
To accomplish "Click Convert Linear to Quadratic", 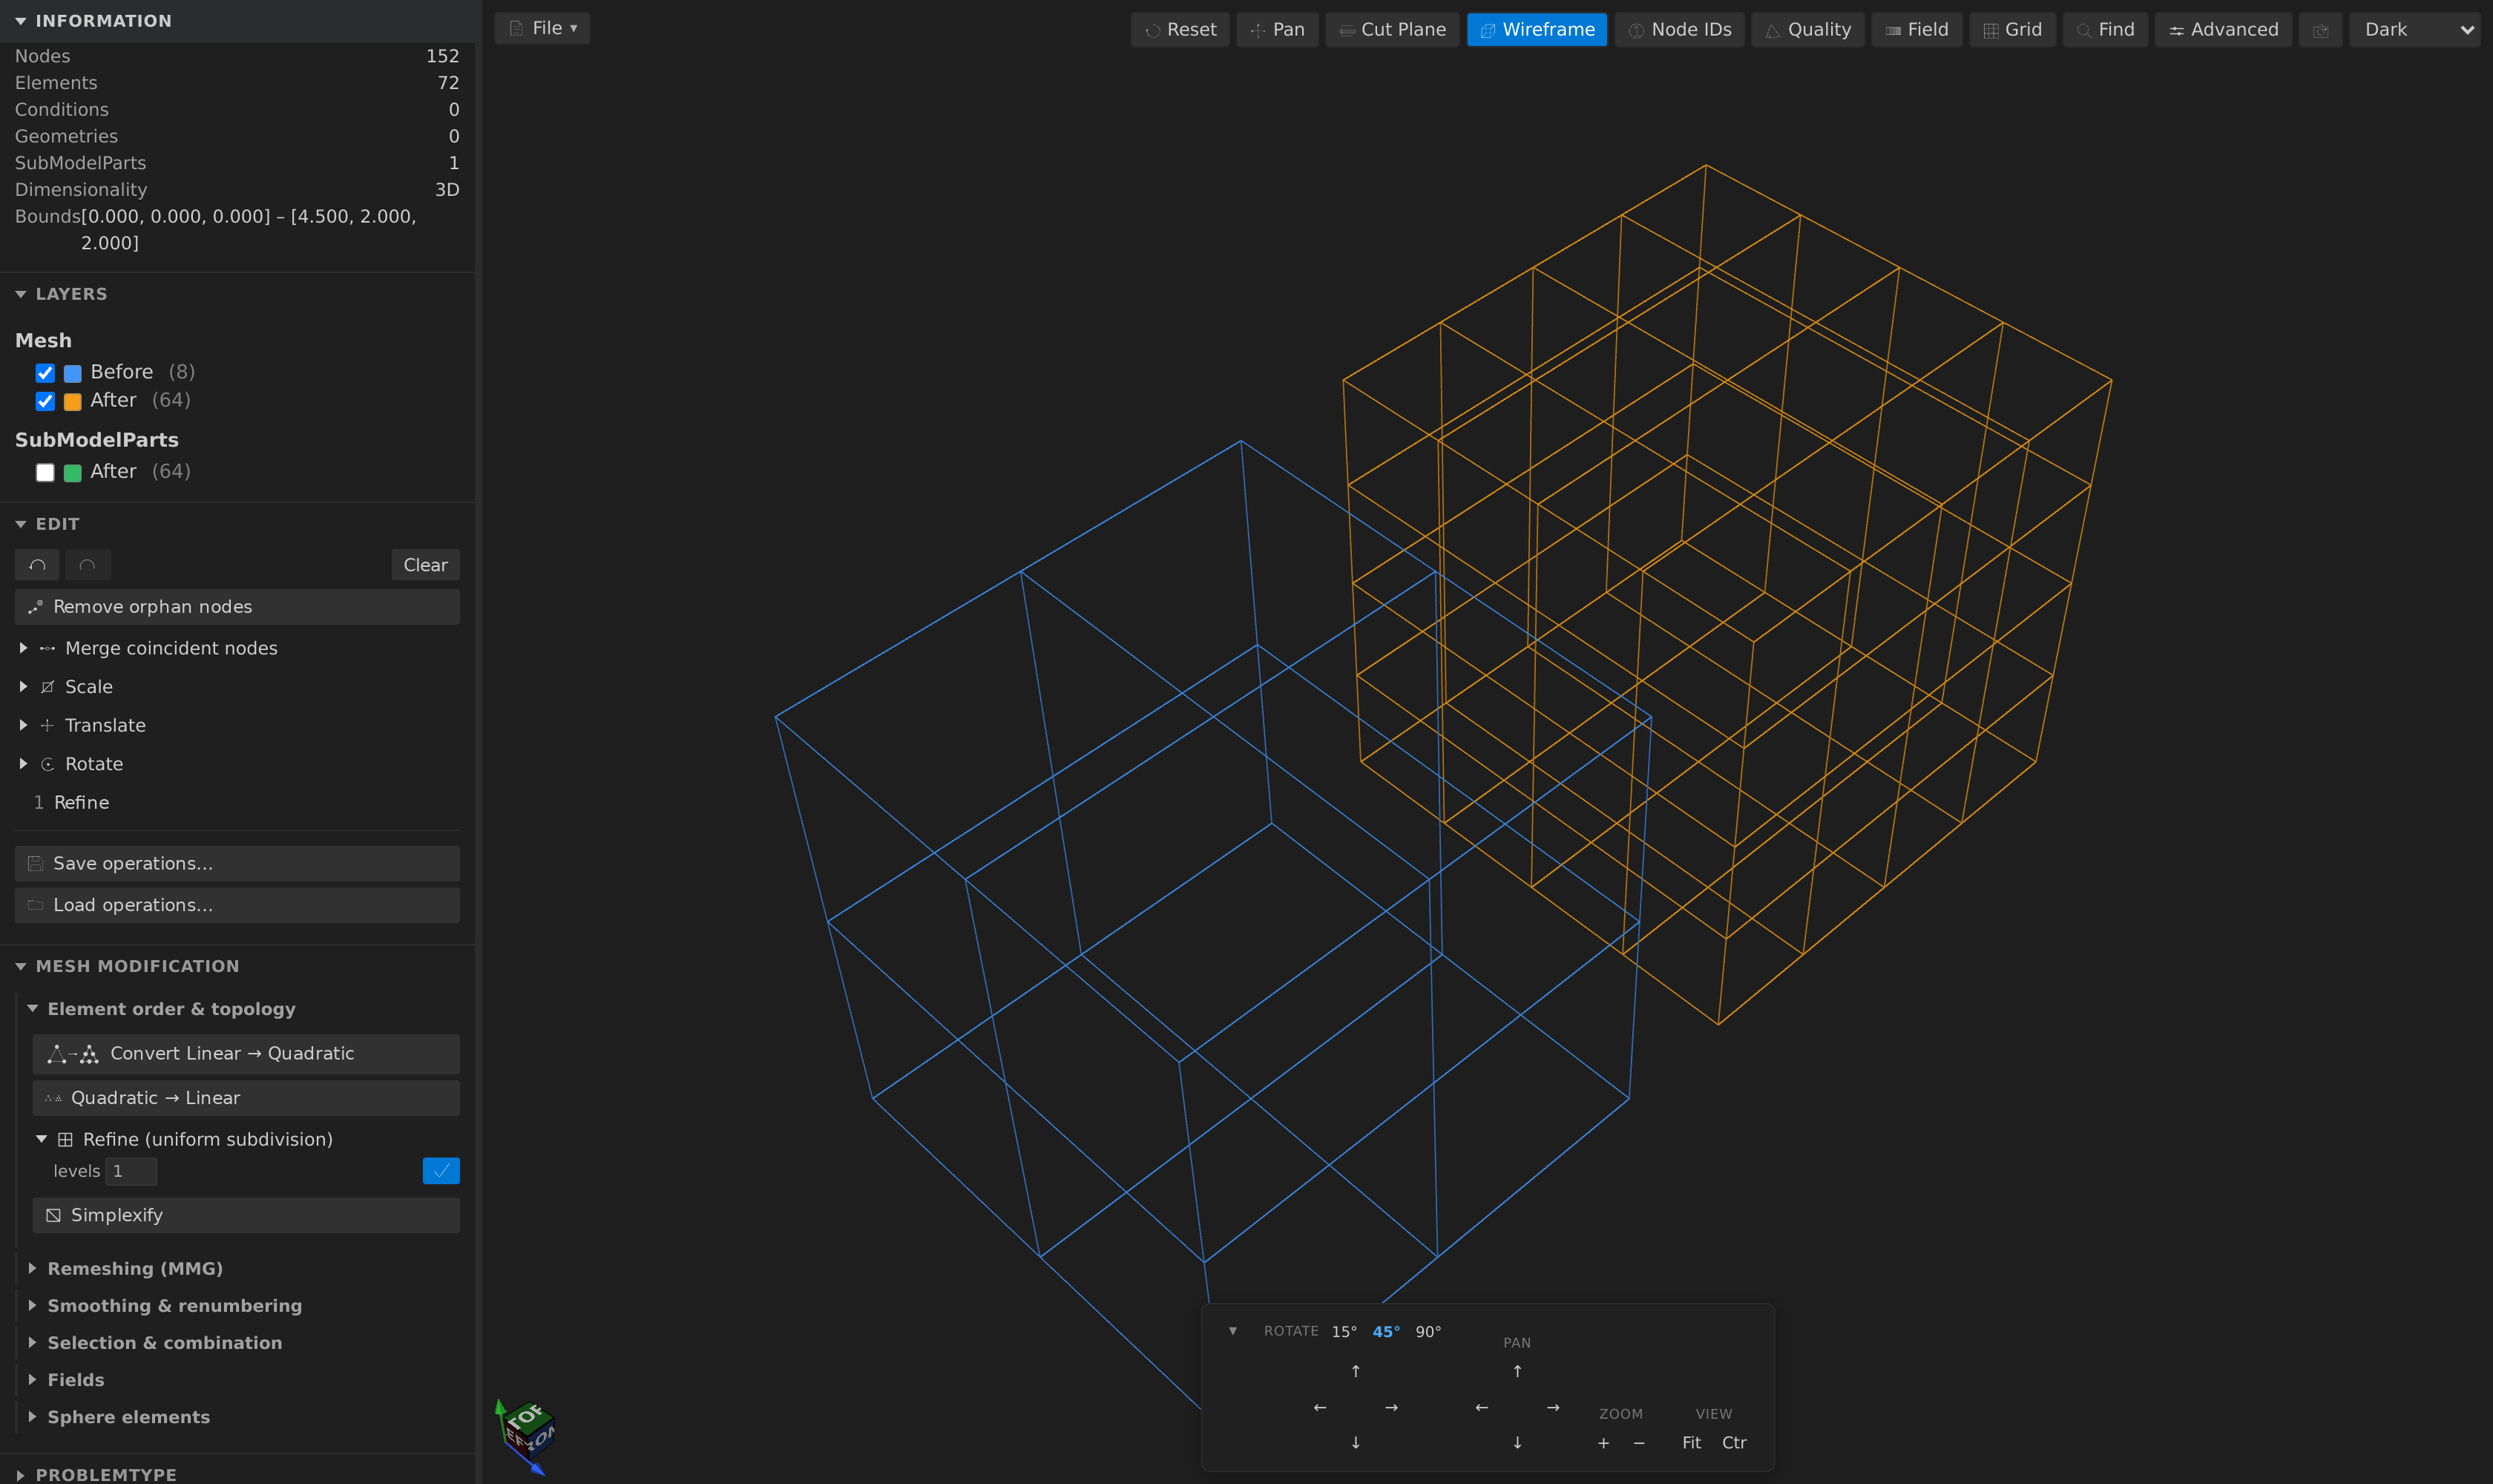I will (246, 1054).
